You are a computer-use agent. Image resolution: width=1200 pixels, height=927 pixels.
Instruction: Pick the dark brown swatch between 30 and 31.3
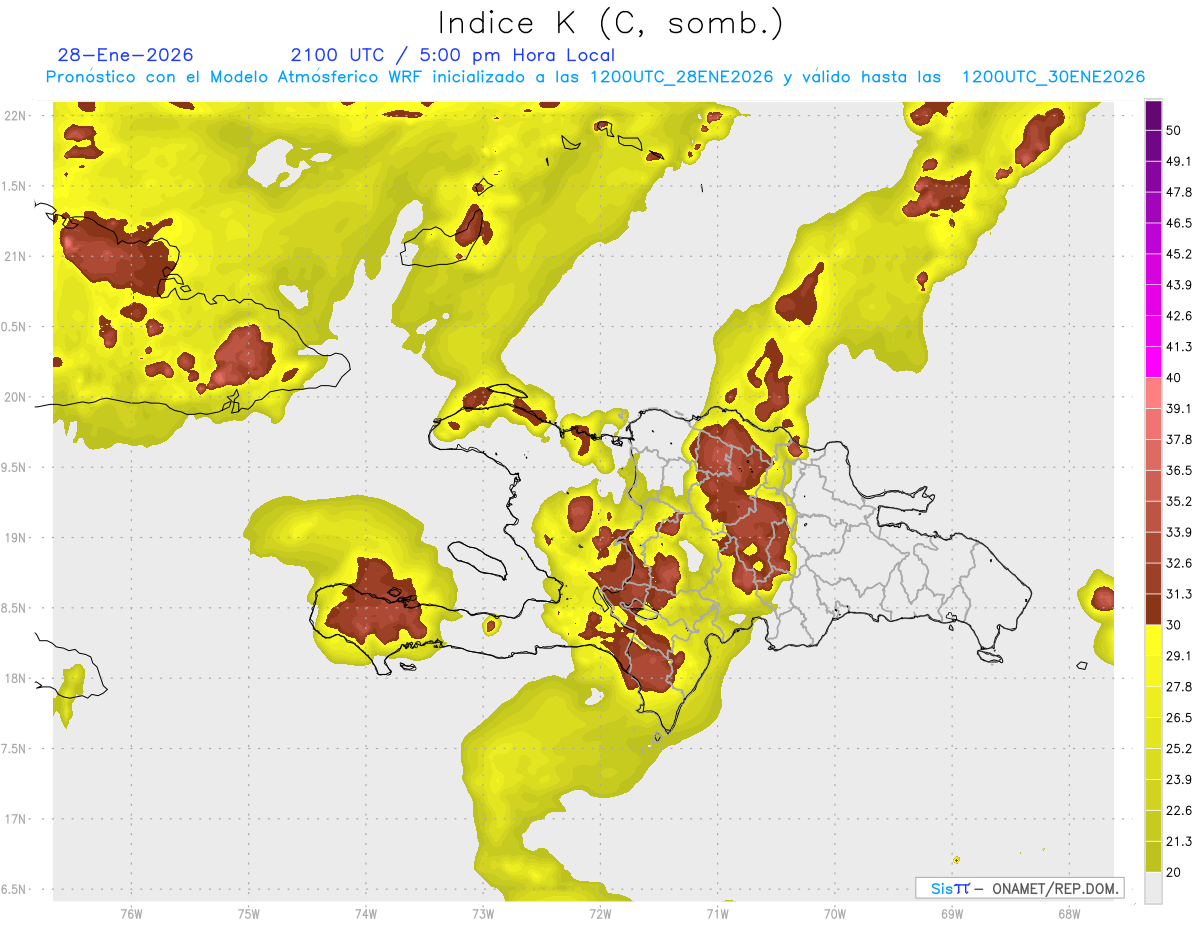click(1153, 609)
